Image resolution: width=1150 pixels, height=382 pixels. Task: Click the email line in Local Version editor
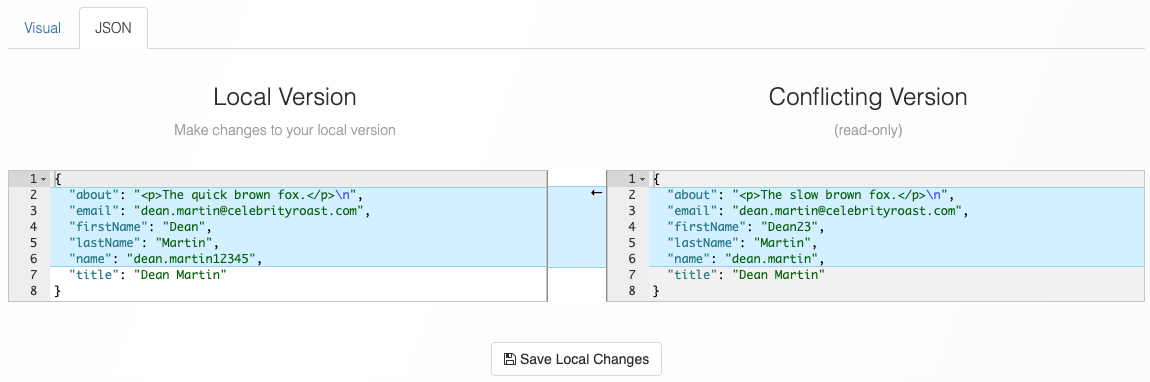point(299,211)
